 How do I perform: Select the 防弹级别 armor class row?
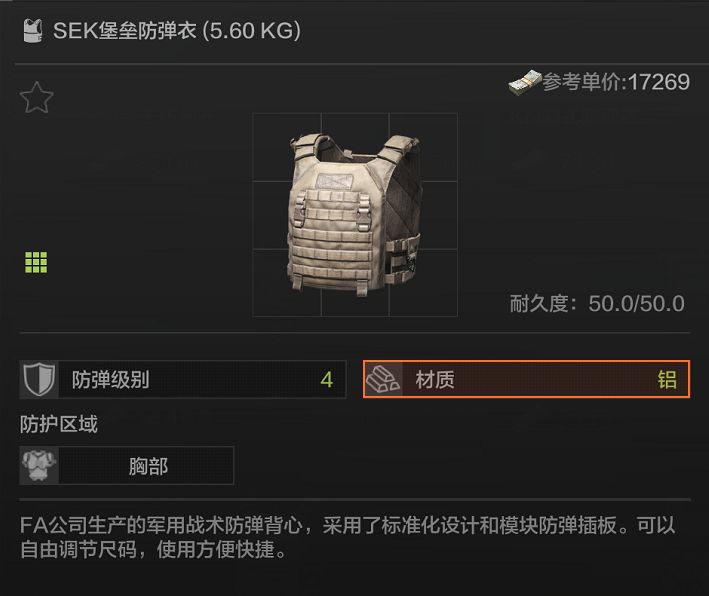click(183, 379)
